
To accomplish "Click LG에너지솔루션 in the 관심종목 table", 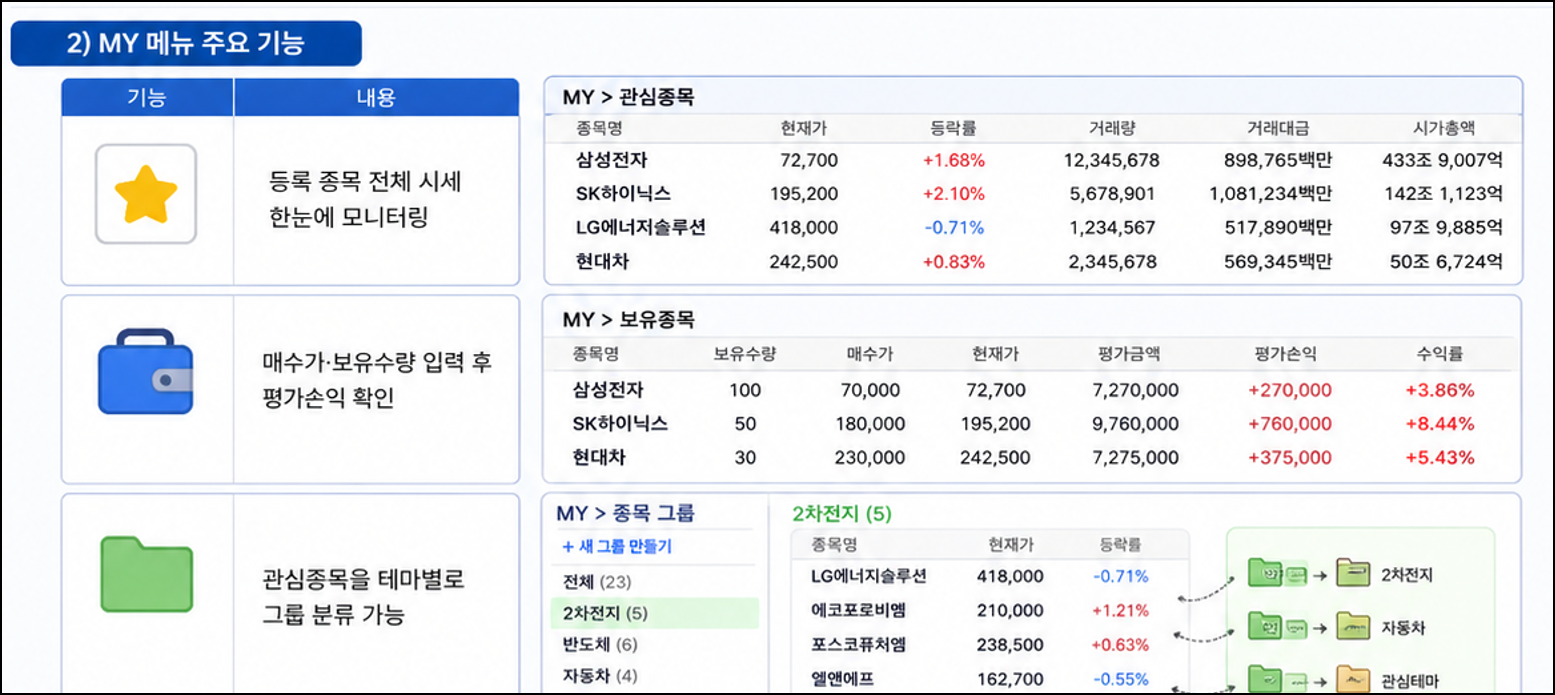I will tap(641, 227).
